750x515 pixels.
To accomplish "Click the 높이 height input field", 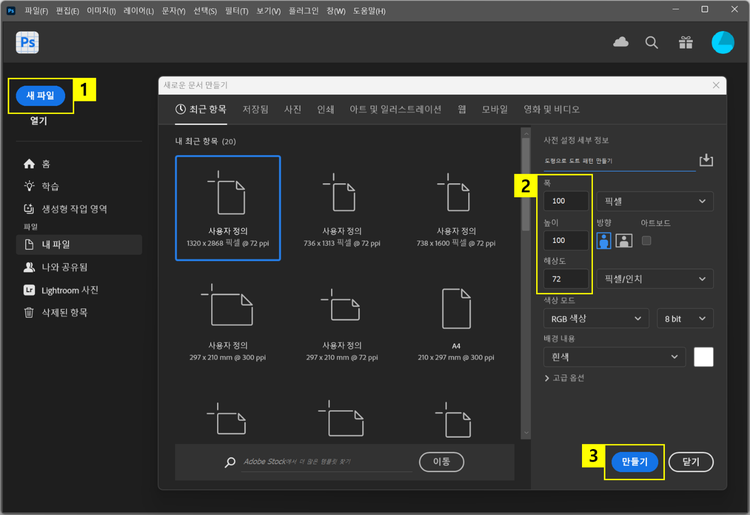I will click(x=566, y=241).
